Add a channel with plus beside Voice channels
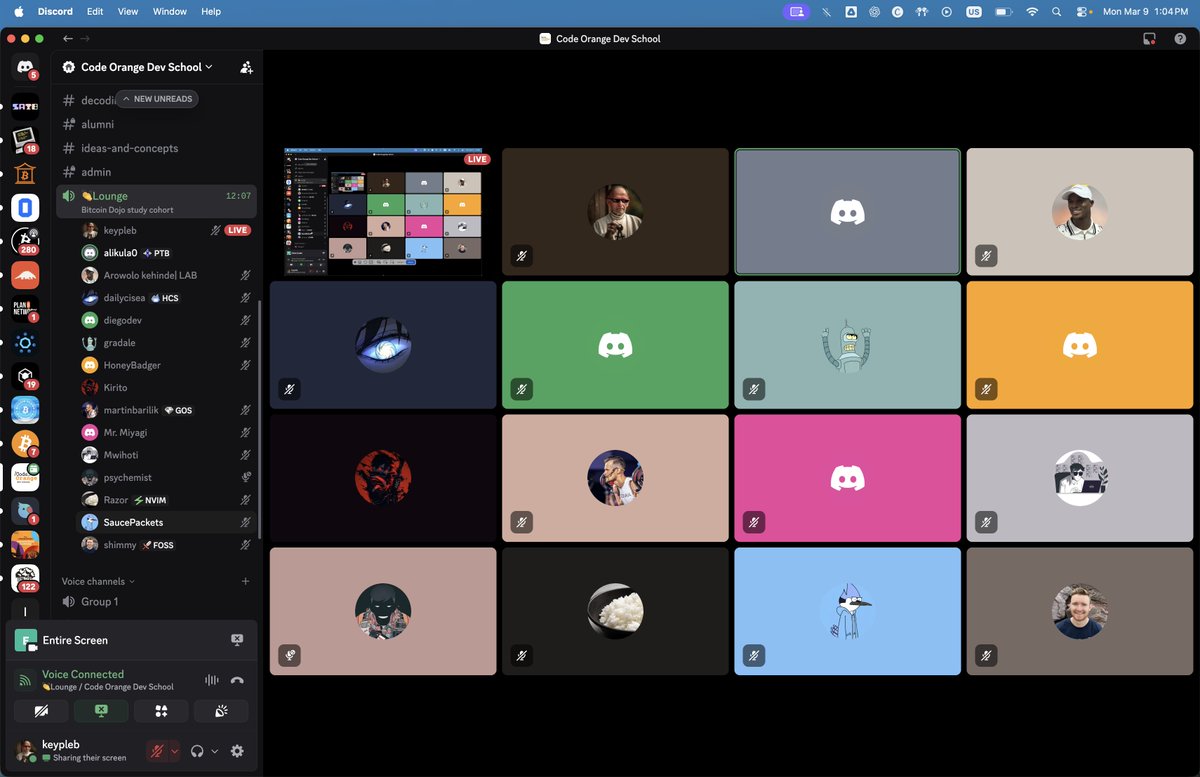The image size is (1200, 777). pyautogui.click(x=245, y=581)
